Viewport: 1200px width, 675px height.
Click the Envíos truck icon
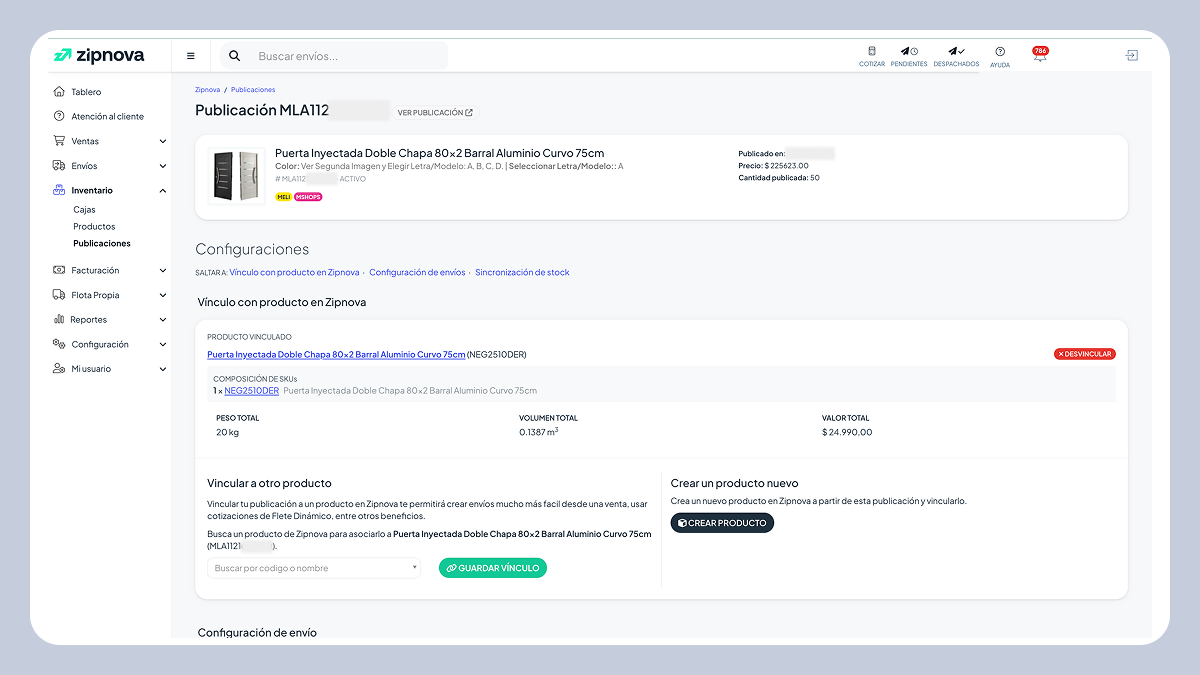coord(59,166)
